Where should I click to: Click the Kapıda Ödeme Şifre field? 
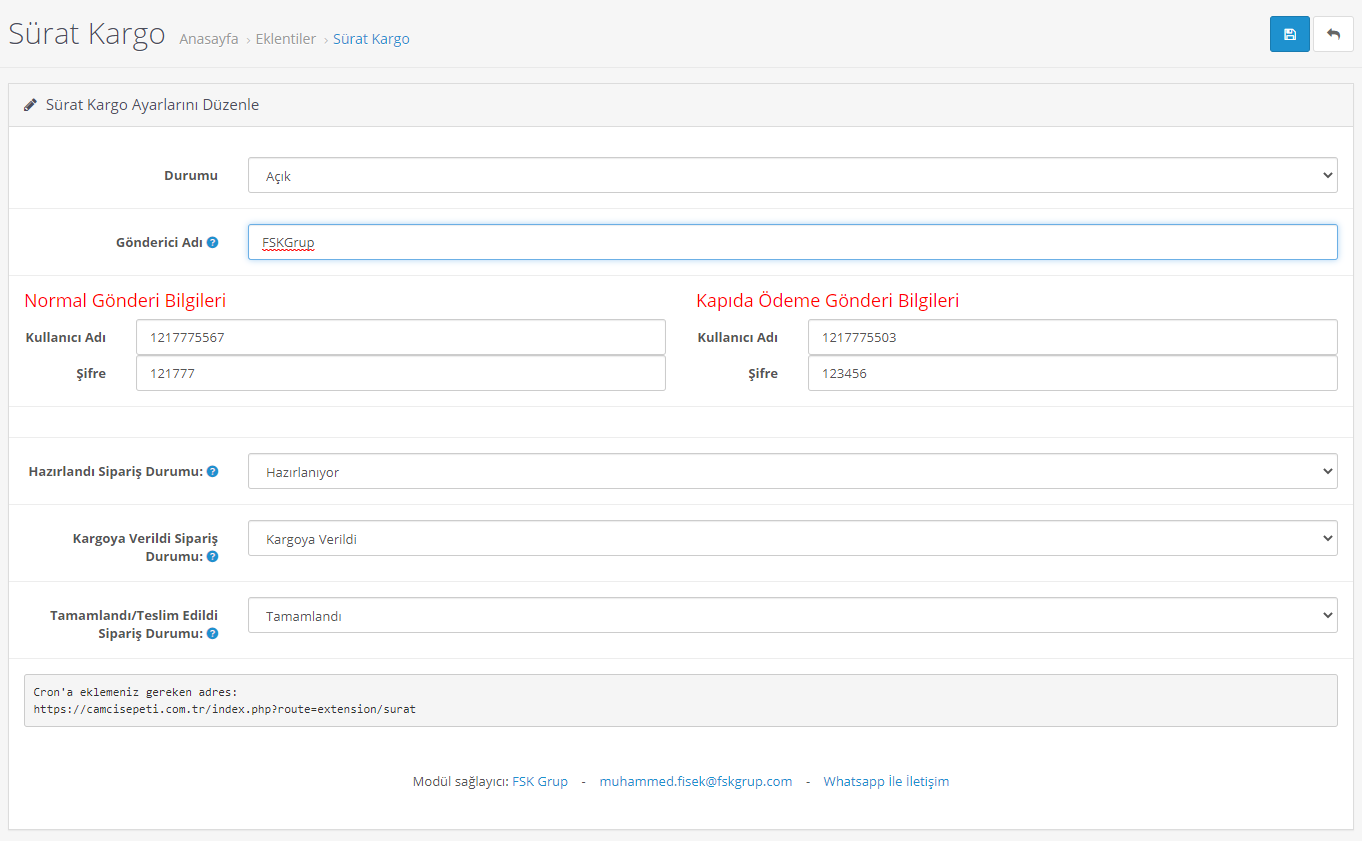click(1073, 373)
